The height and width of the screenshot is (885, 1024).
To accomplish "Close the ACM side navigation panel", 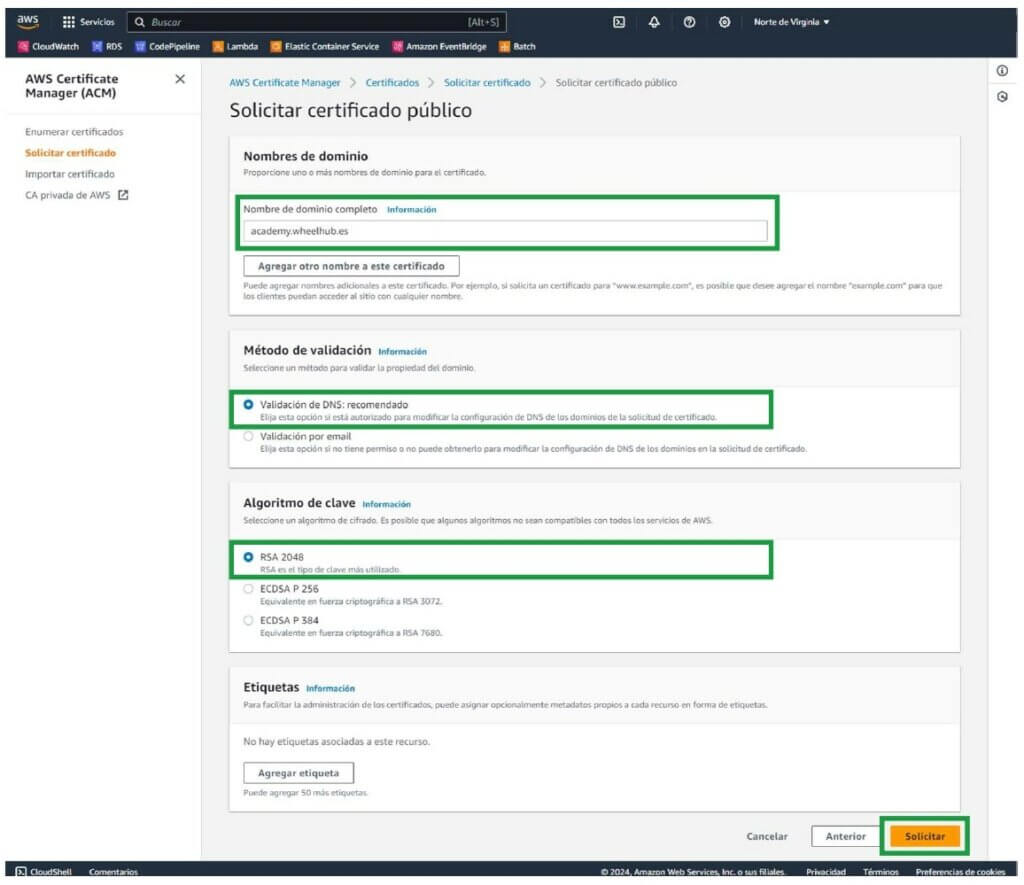I will pos(180,79).
